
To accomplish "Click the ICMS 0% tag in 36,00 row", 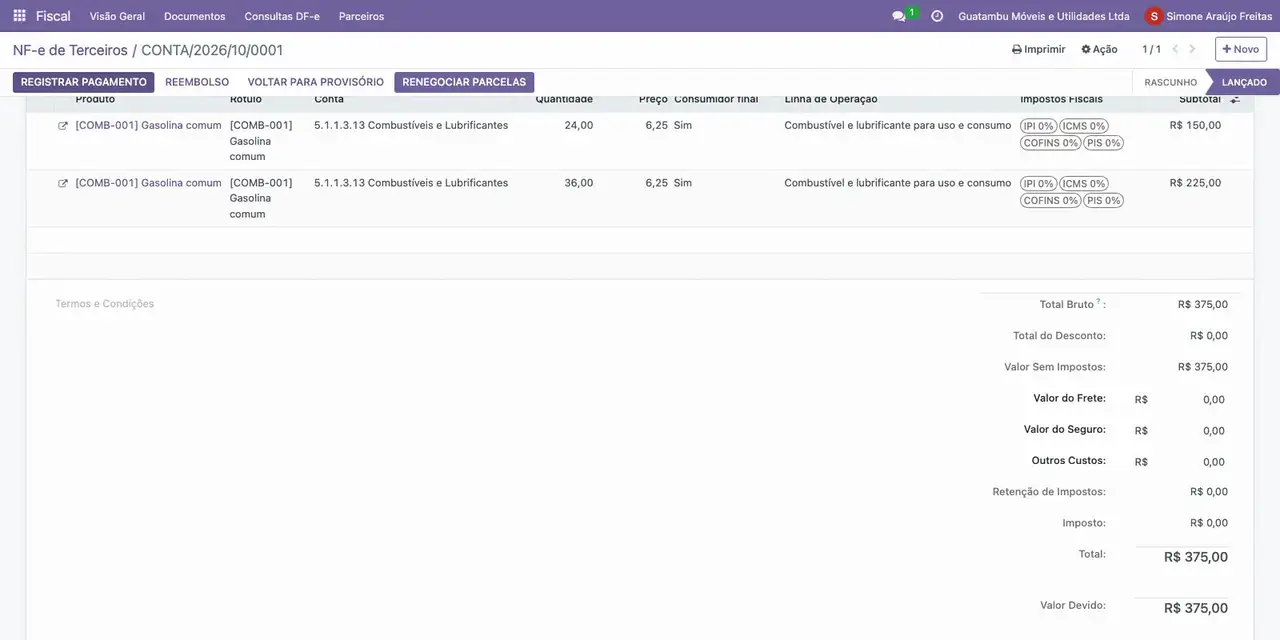I will [1083, 184].
